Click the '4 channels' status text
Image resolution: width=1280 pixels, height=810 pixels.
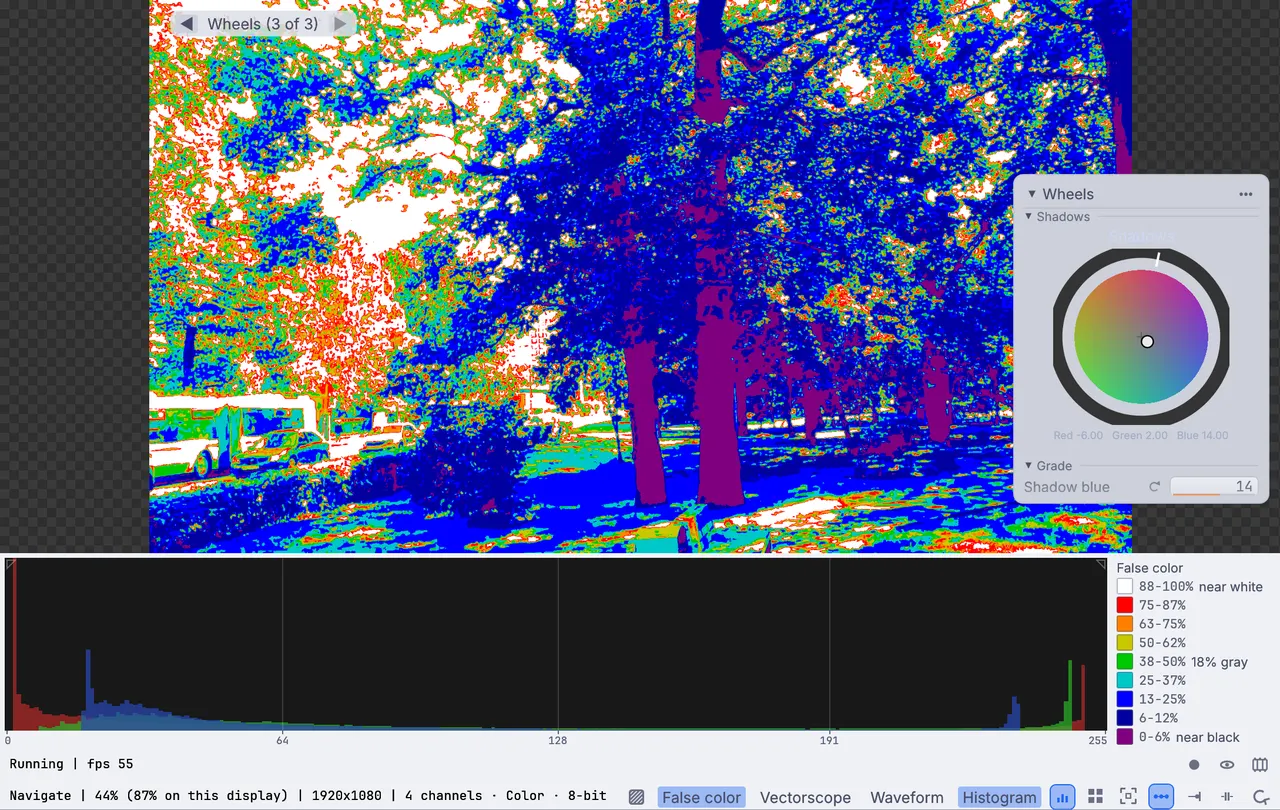443,796
